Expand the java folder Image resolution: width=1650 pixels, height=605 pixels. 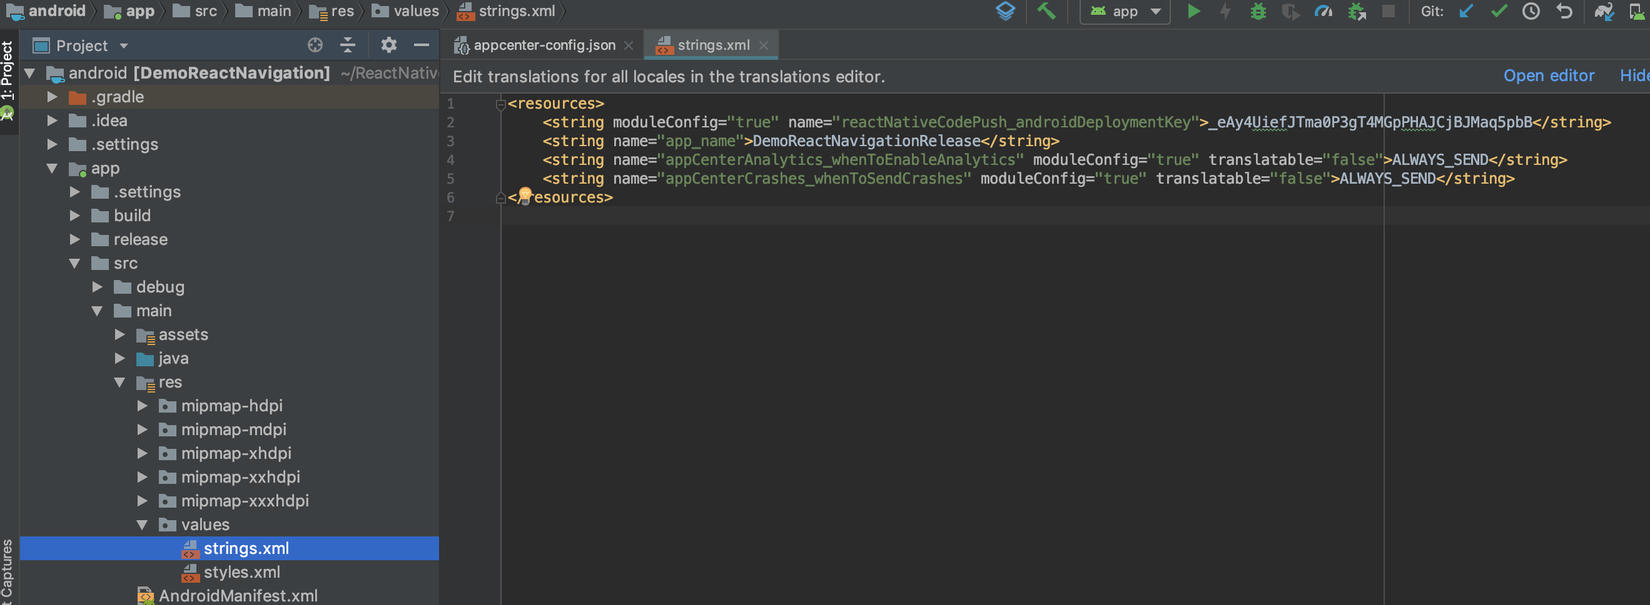[120, 359]
